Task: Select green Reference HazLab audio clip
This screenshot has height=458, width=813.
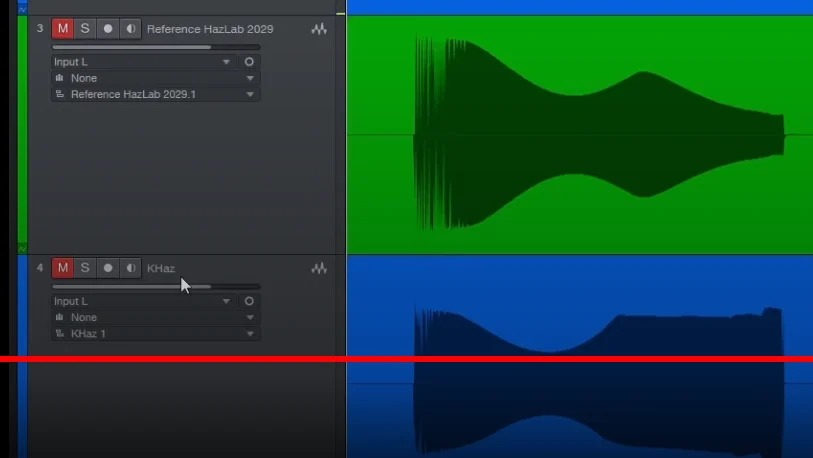Action: (580, 134)
